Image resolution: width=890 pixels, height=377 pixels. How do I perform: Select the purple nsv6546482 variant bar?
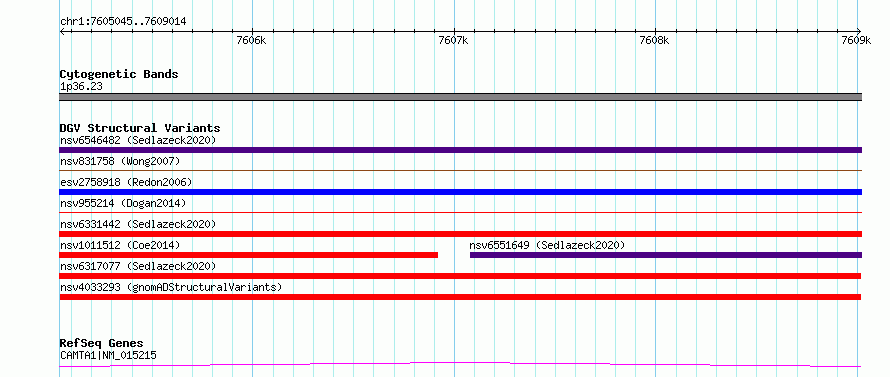[x=460, y=150]
